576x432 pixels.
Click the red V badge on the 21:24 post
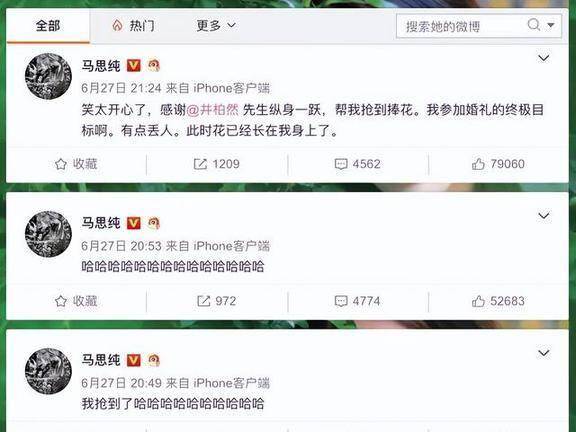point(134,66)
